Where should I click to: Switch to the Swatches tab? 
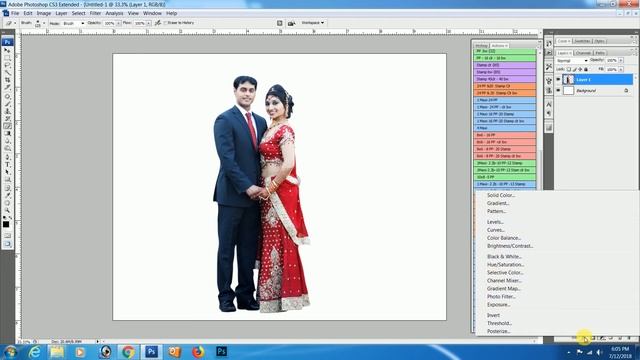click(582, 41)
